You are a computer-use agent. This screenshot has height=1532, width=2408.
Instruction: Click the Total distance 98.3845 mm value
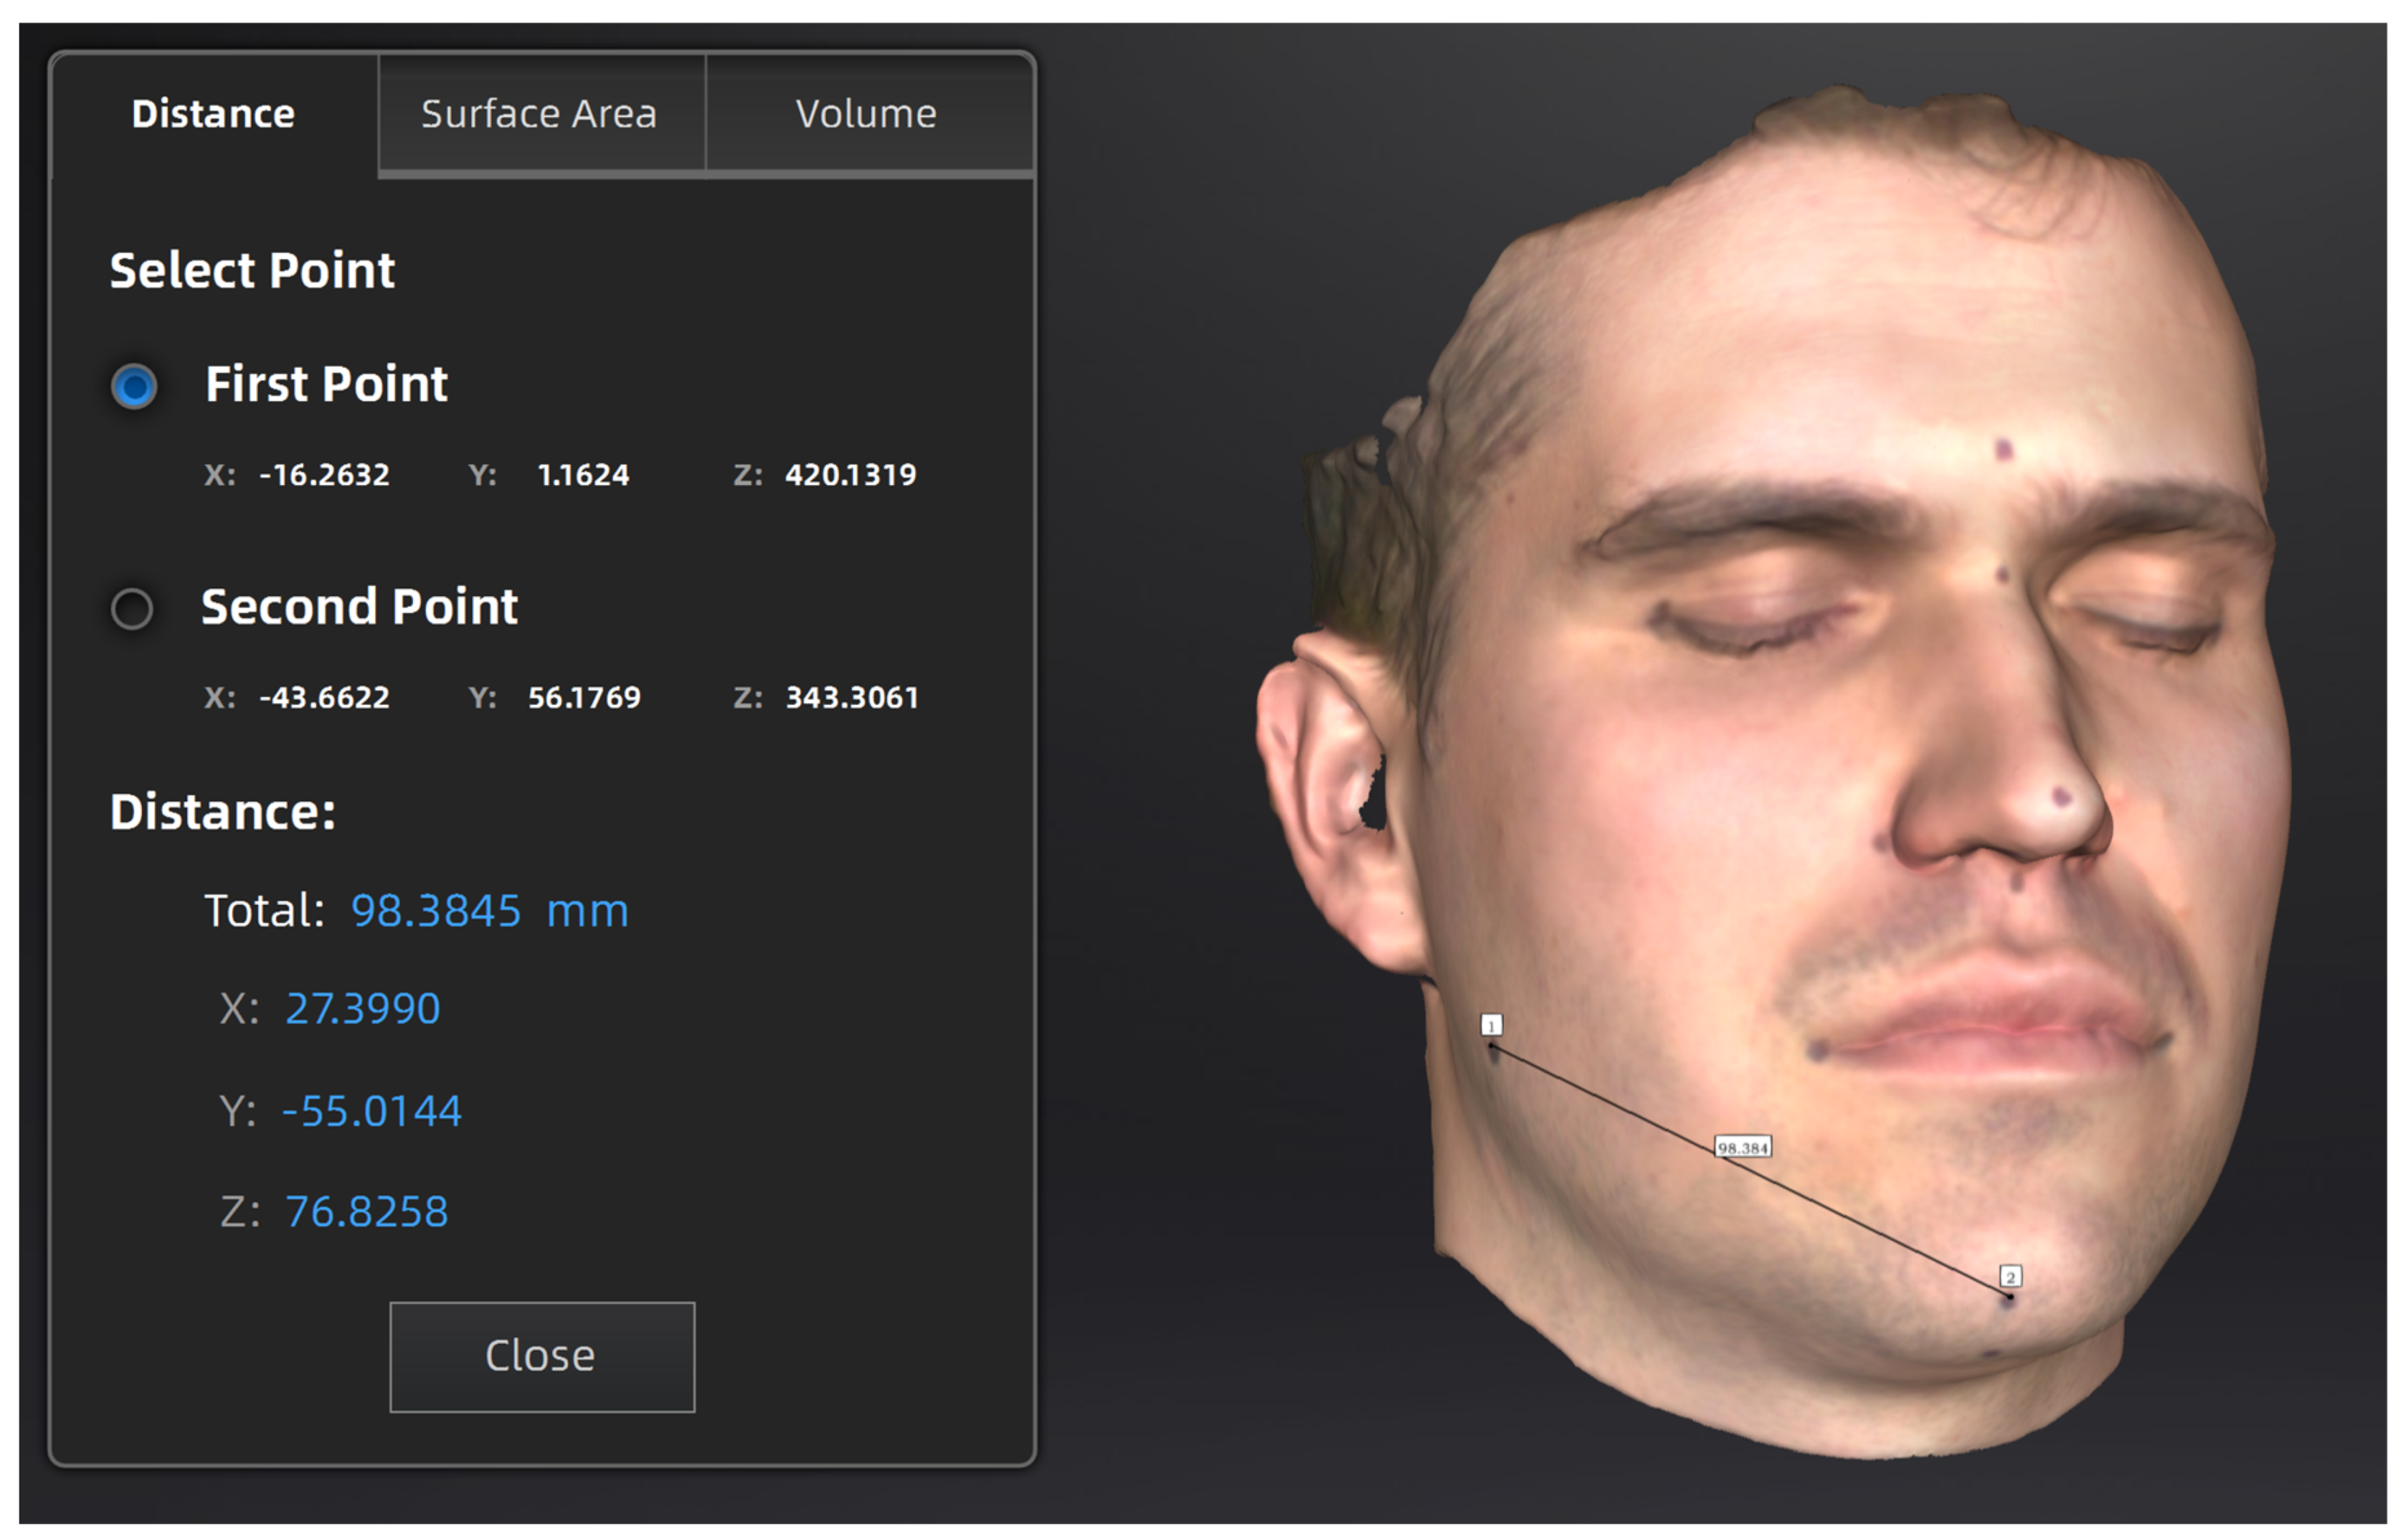pos(489,910)
